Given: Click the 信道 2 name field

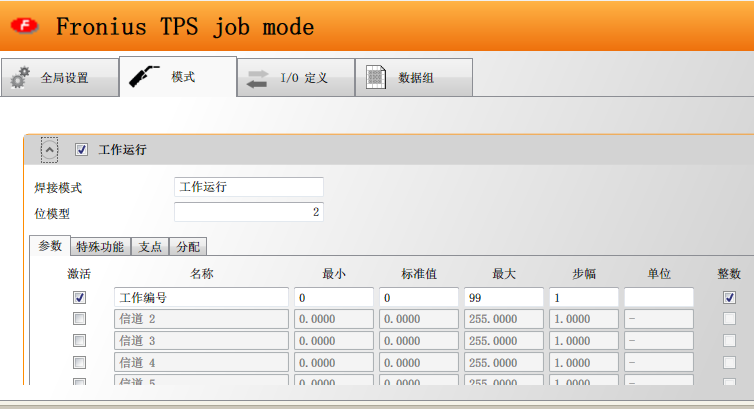Looking at the screenshot, I should (201, 319).
